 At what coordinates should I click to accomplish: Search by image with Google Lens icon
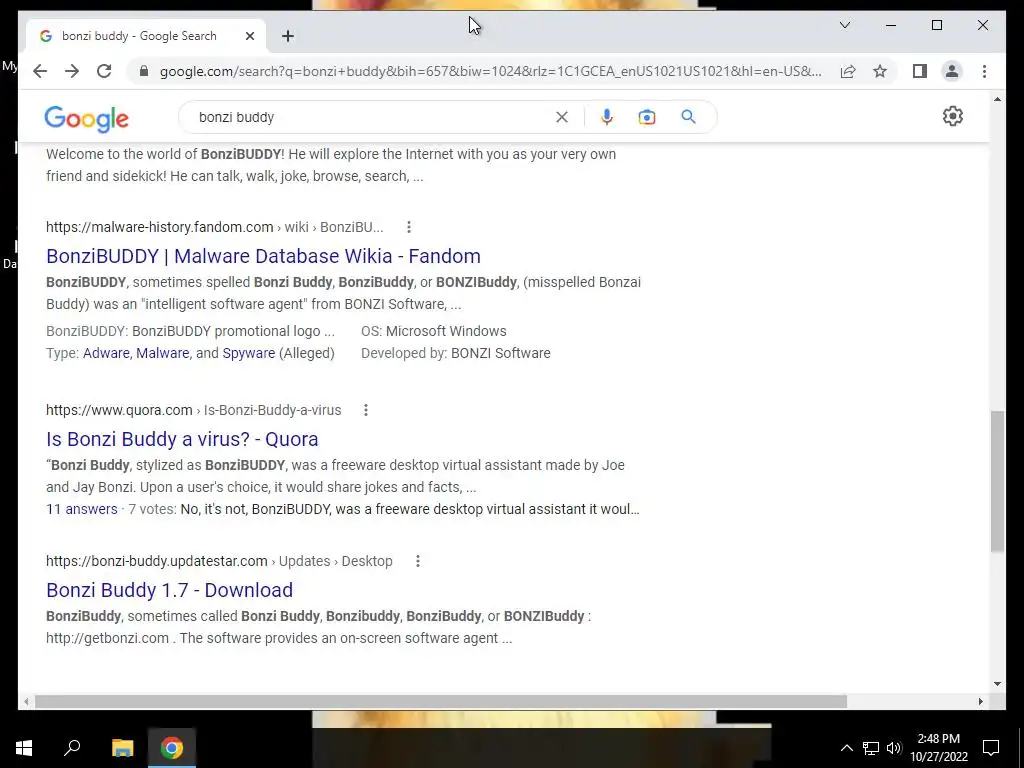click(647, 117)
